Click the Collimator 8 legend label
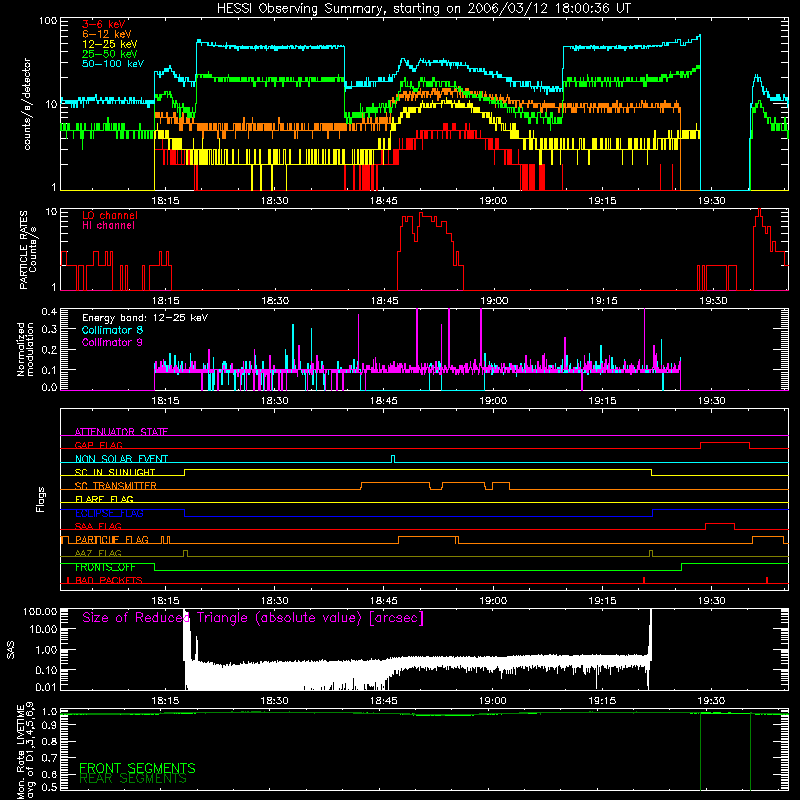This screenshot has width=800, height=800. tap(112, 330)
